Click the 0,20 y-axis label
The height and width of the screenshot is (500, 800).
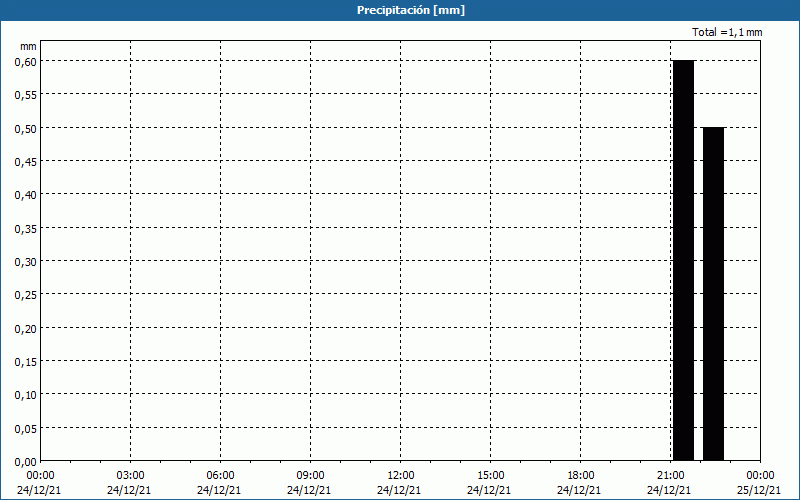pos(26,329)
